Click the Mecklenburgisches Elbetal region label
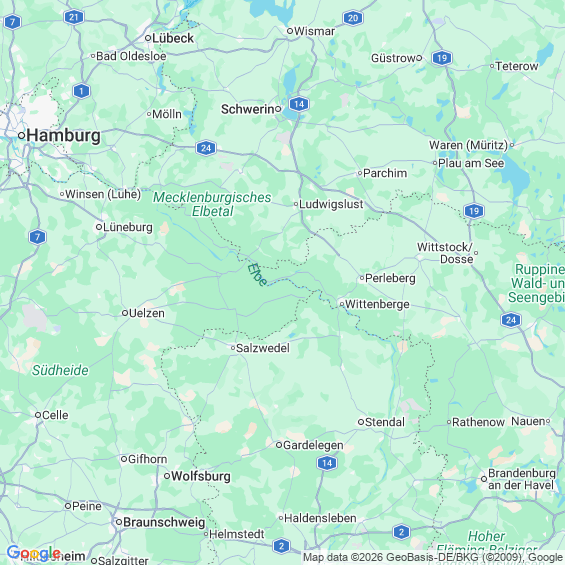The height and width of the screenshot is (565, 565). tap(212, 204)
